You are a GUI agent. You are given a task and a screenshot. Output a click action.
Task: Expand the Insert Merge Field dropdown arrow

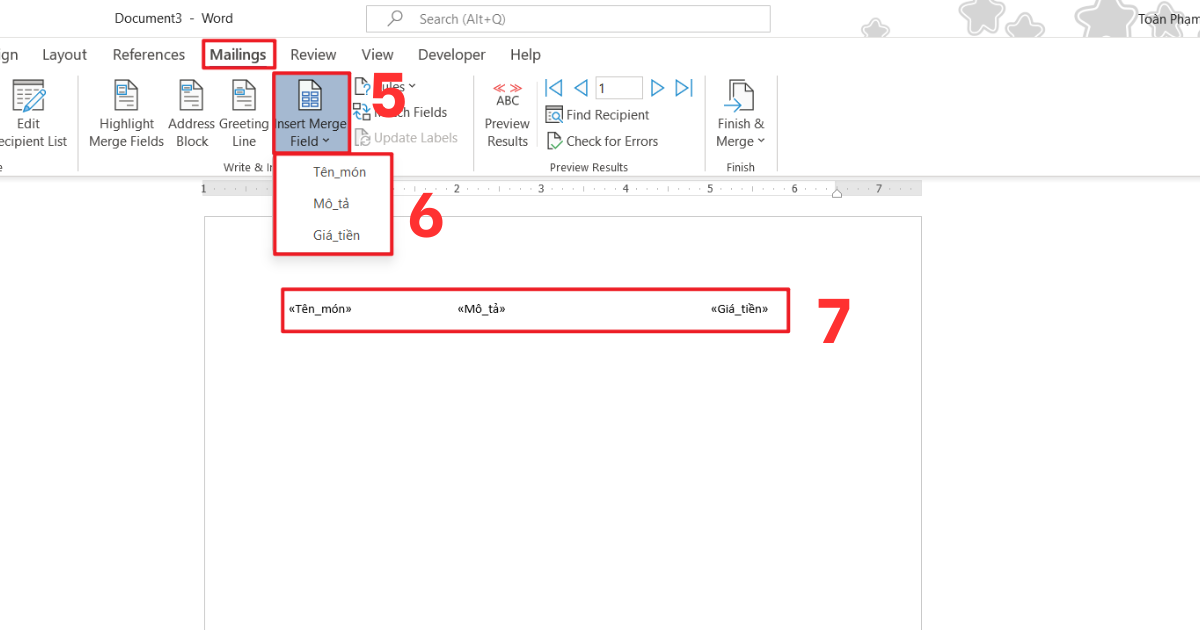pyautogui.click(x=326, y=142)
